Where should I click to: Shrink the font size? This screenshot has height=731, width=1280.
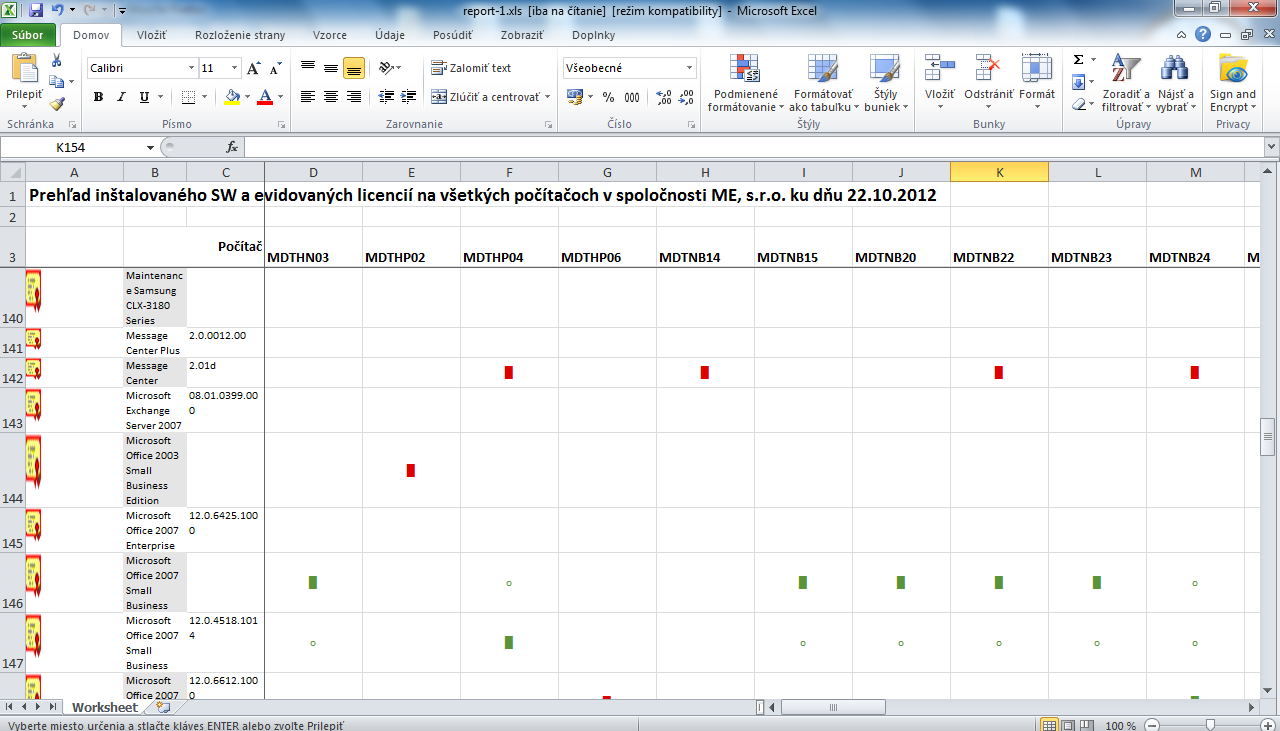pos(273,68)
